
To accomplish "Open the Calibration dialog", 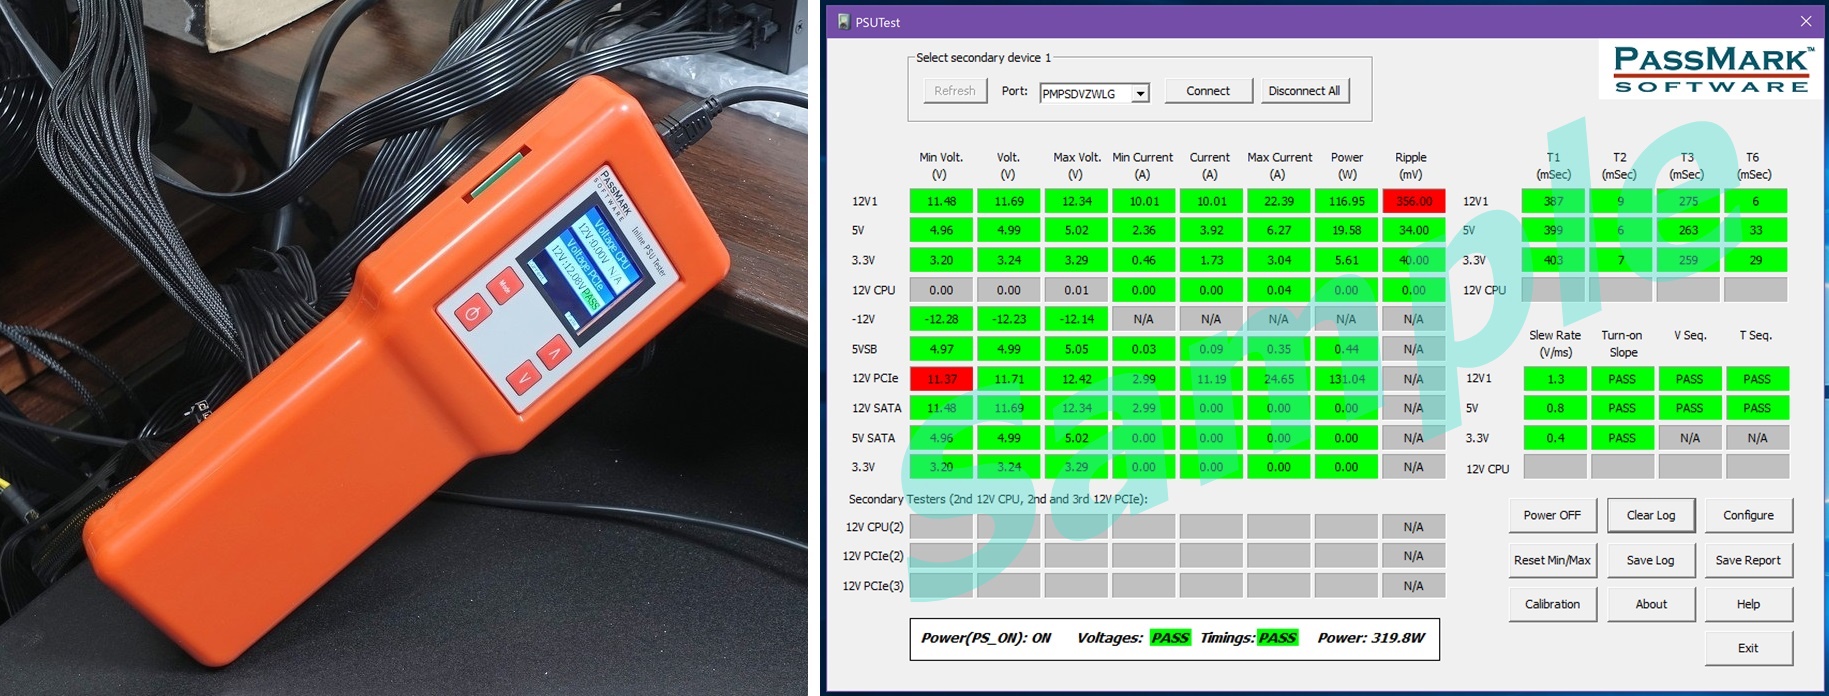I will (x=1552, y=604).
